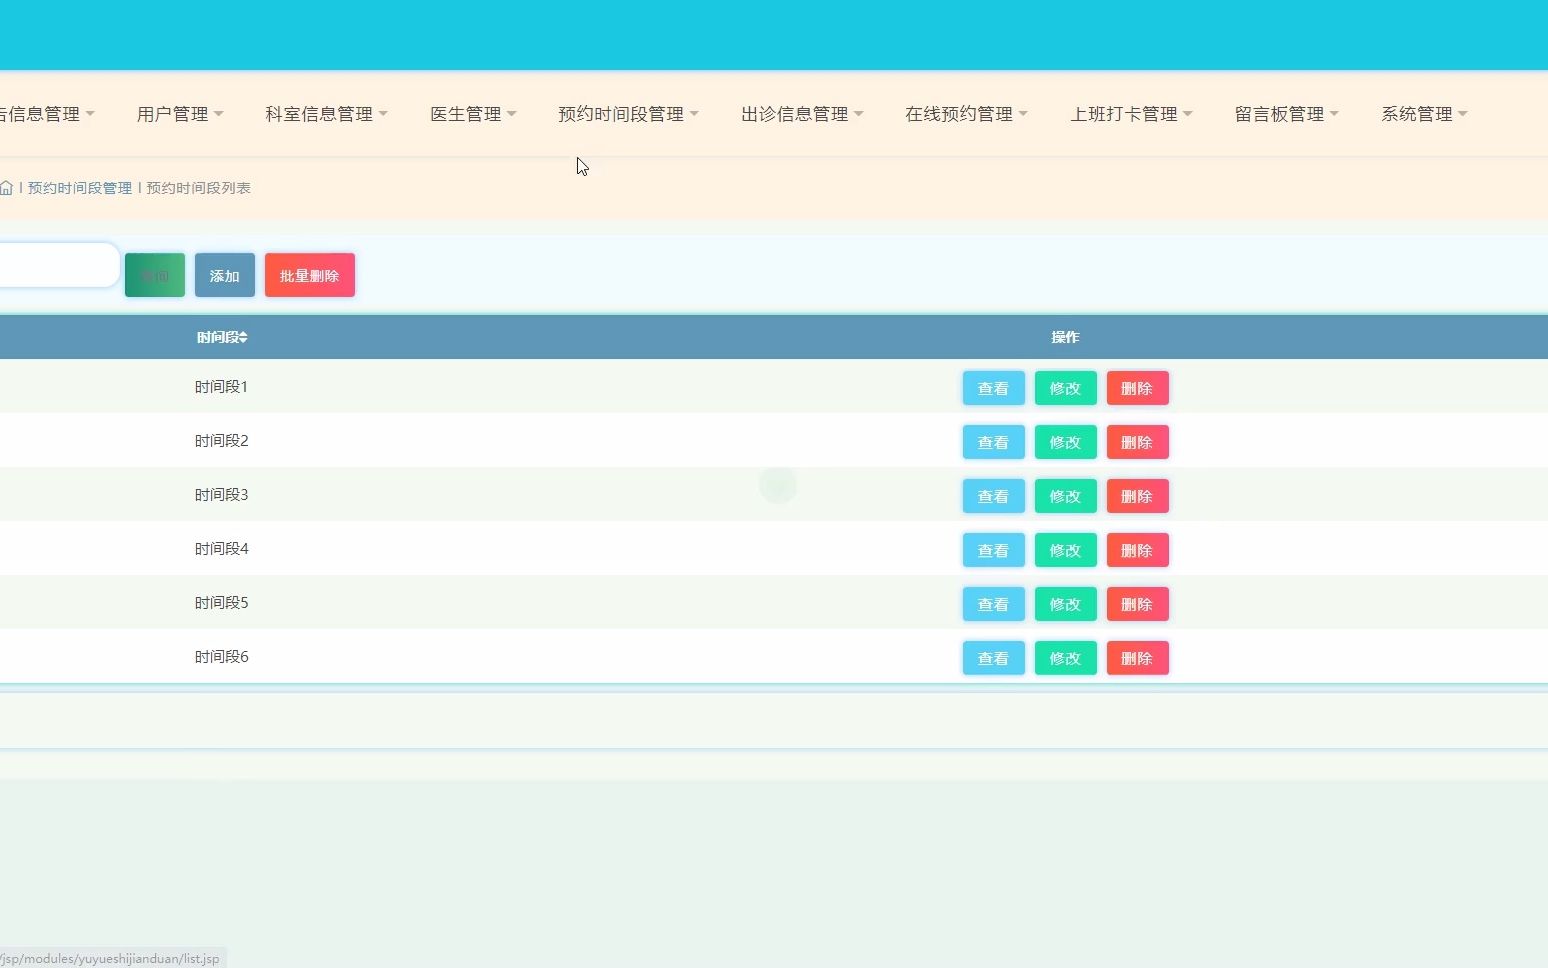
Task: Expand dropdown arrow next to 上班打卡管理
Action: pyautogui.click(x=1188, y=114)
